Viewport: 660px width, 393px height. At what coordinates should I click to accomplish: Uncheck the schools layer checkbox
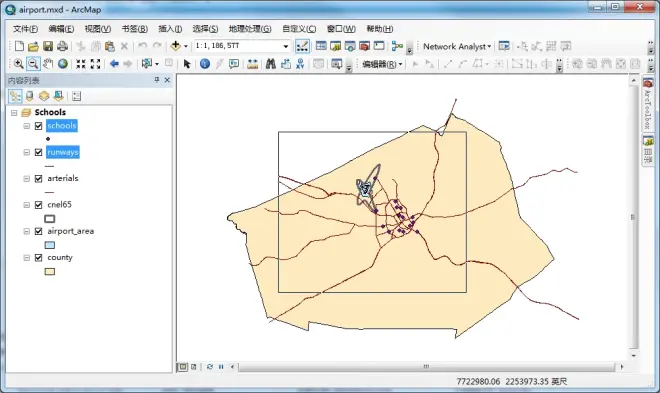click(39, 126)
